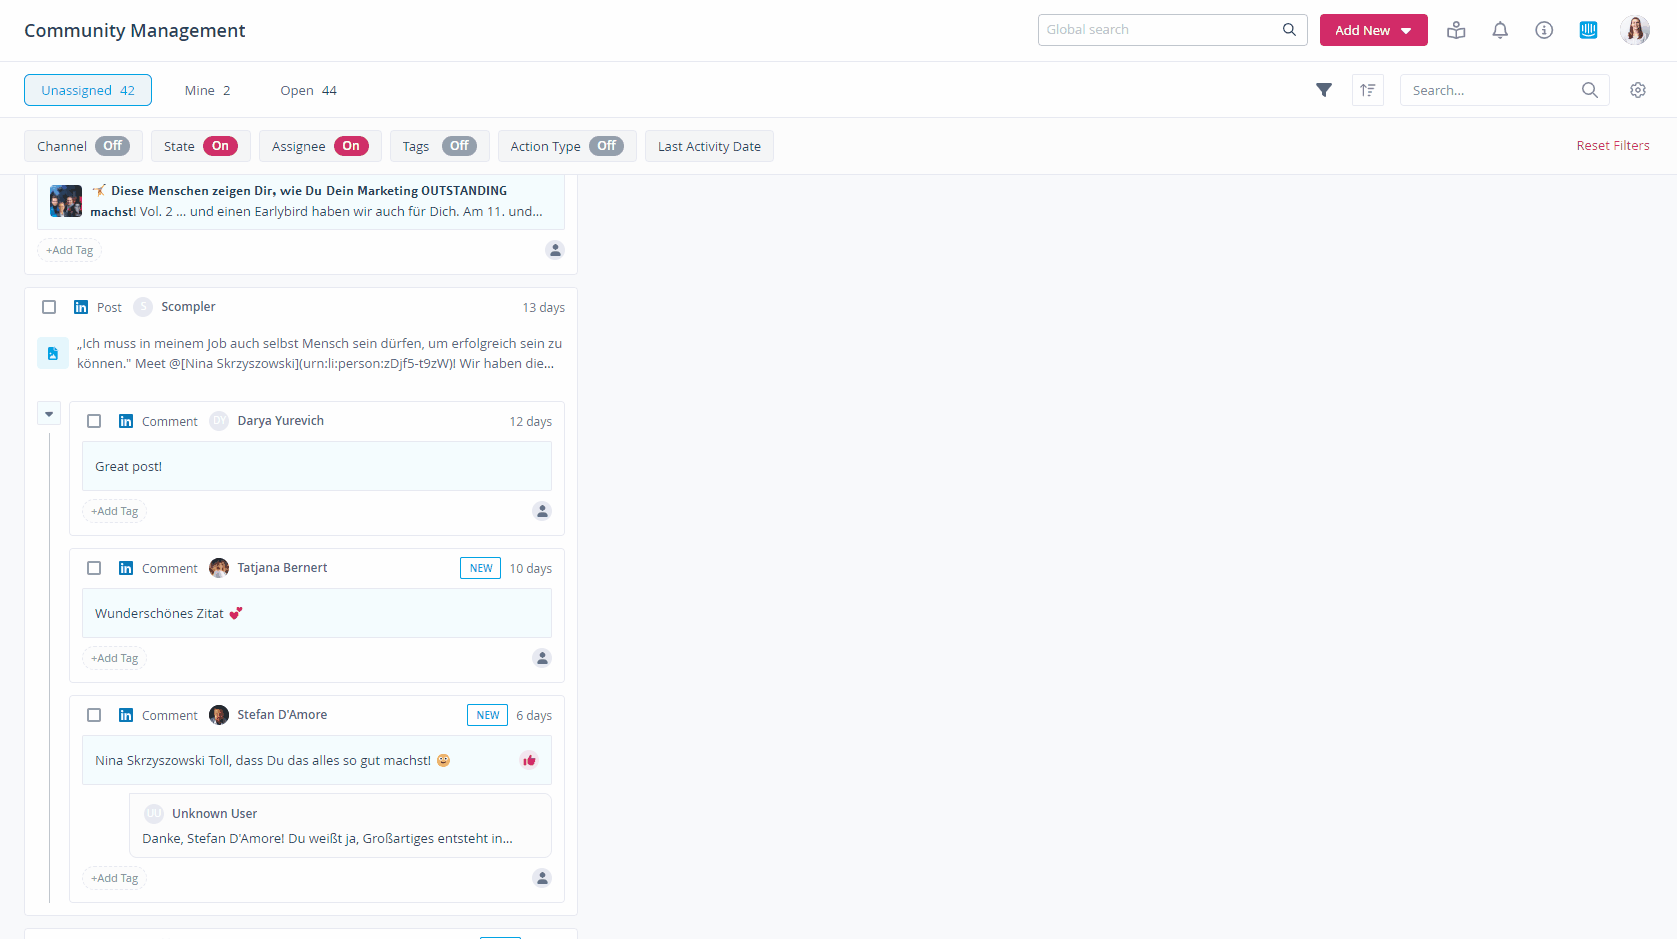Switch to the Mine tab

pyautogui.click(x=207, y=90)
